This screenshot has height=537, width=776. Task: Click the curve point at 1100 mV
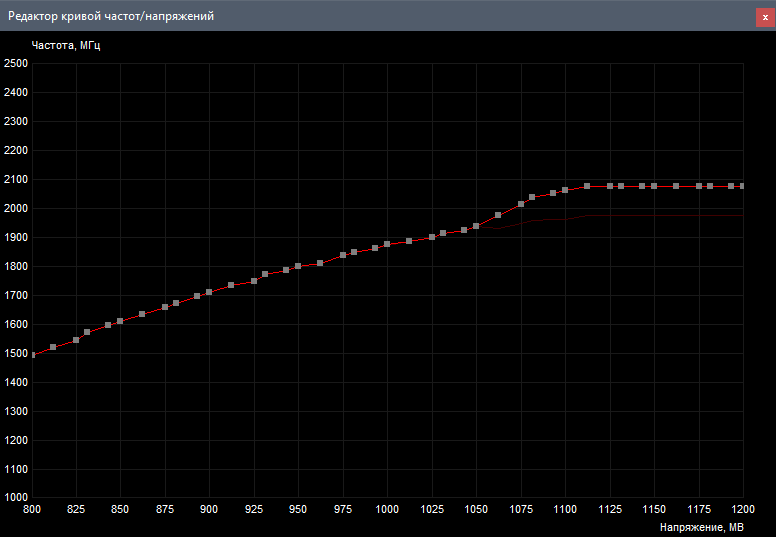(x=565, y=190)
